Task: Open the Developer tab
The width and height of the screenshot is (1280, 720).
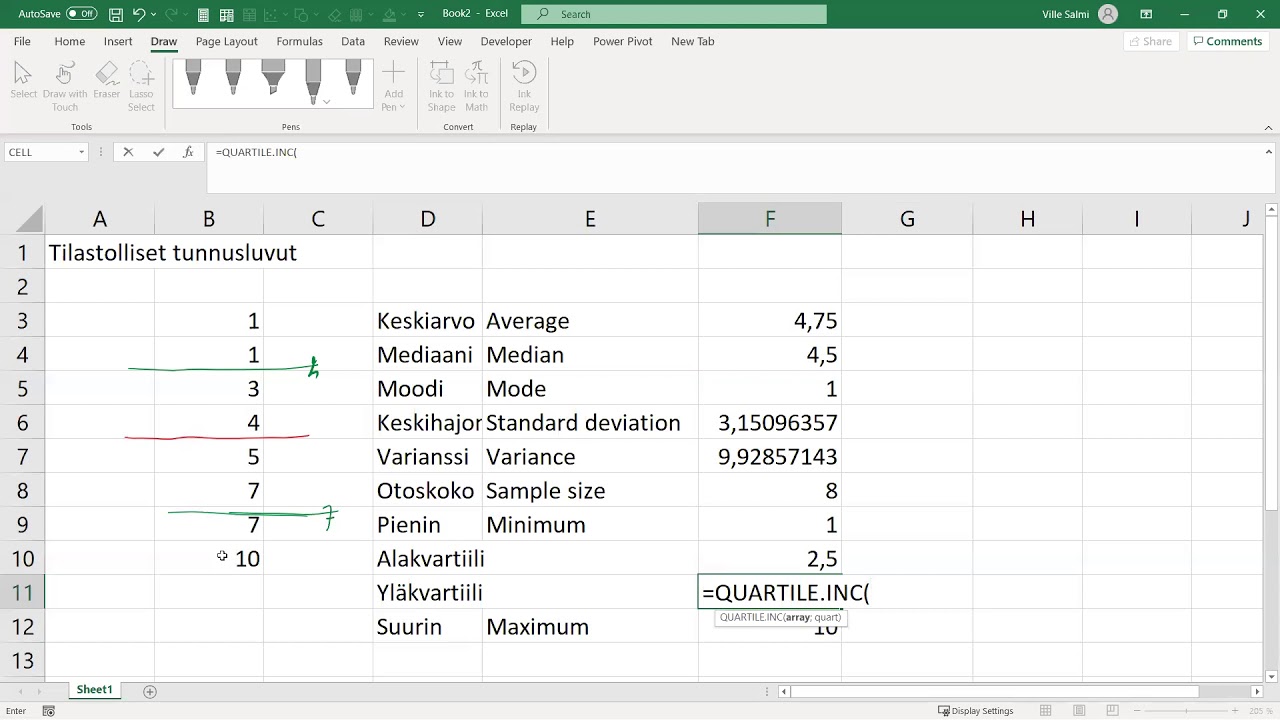Action: [506, 41]
